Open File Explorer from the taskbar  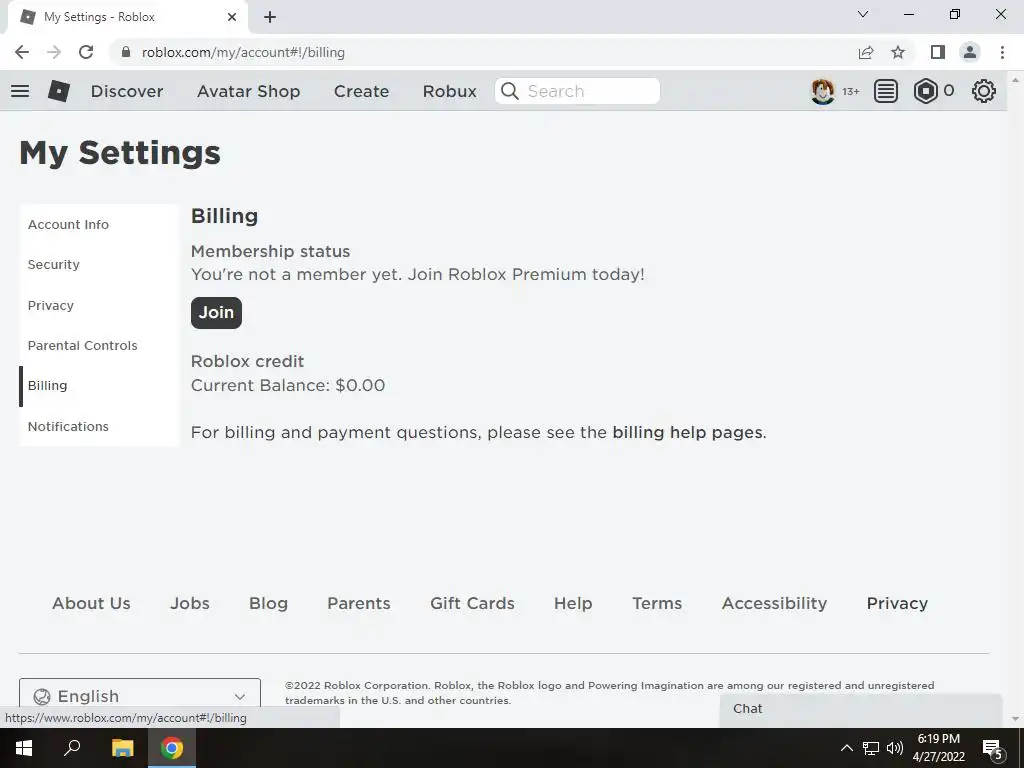122,748
